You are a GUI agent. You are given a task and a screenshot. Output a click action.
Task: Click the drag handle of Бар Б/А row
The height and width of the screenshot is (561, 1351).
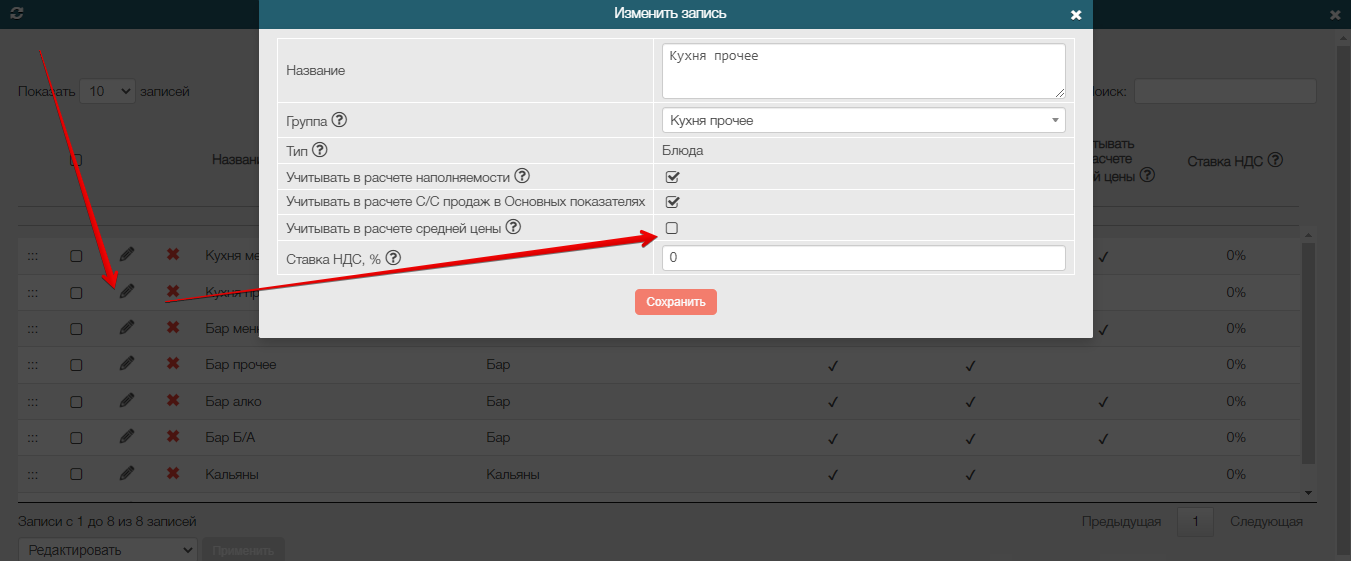33,438
